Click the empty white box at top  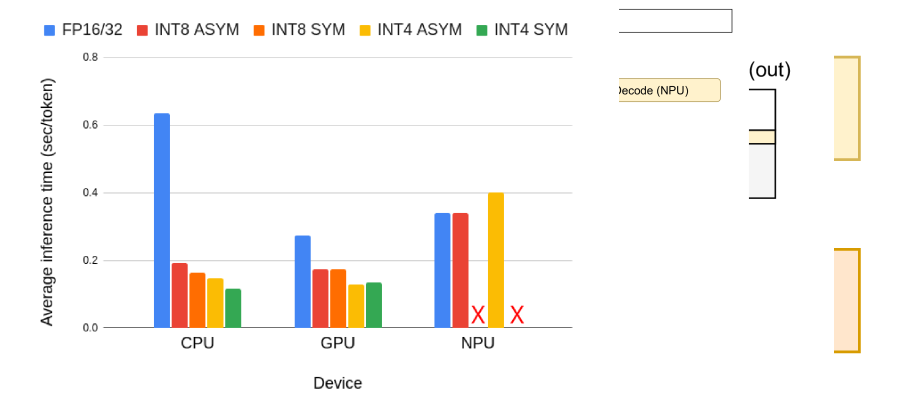click(676, 21)
